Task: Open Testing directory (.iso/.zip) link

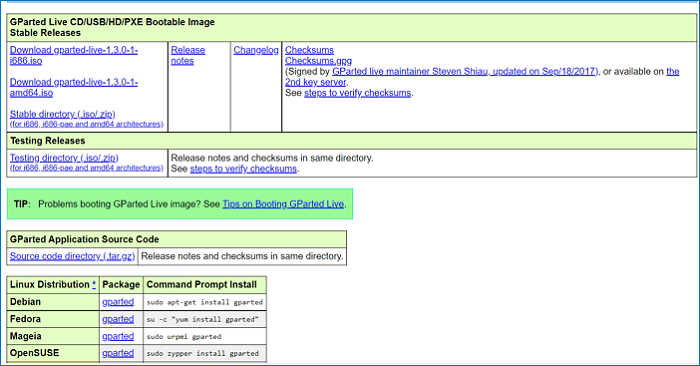Action: coord(64,158)
